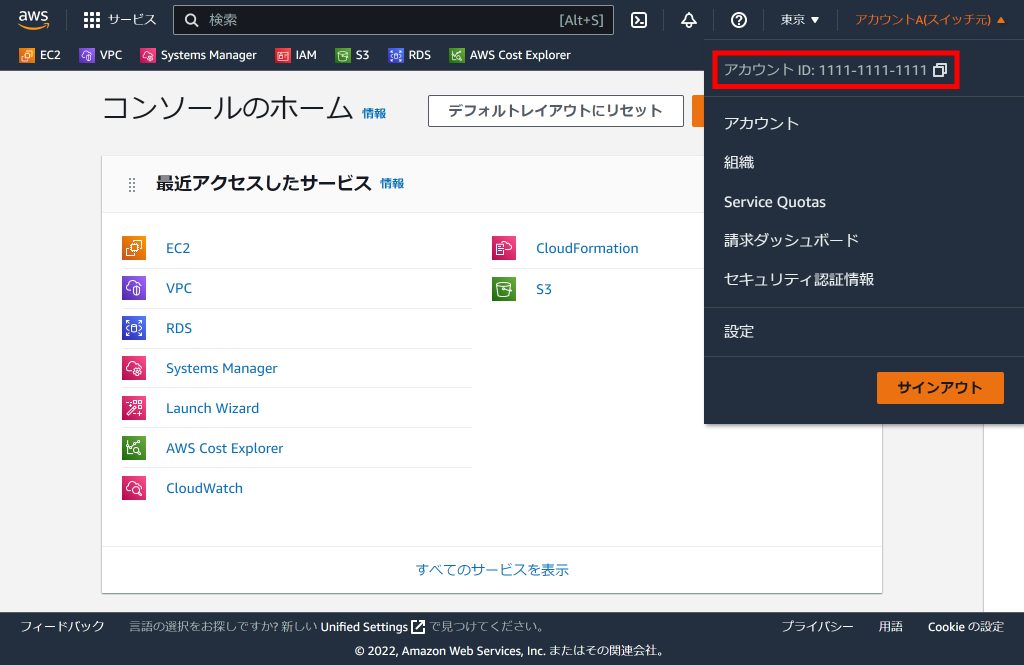Select Service Quotas in account menu
The width and height of the screenshot is (1024, 665).
775,202
